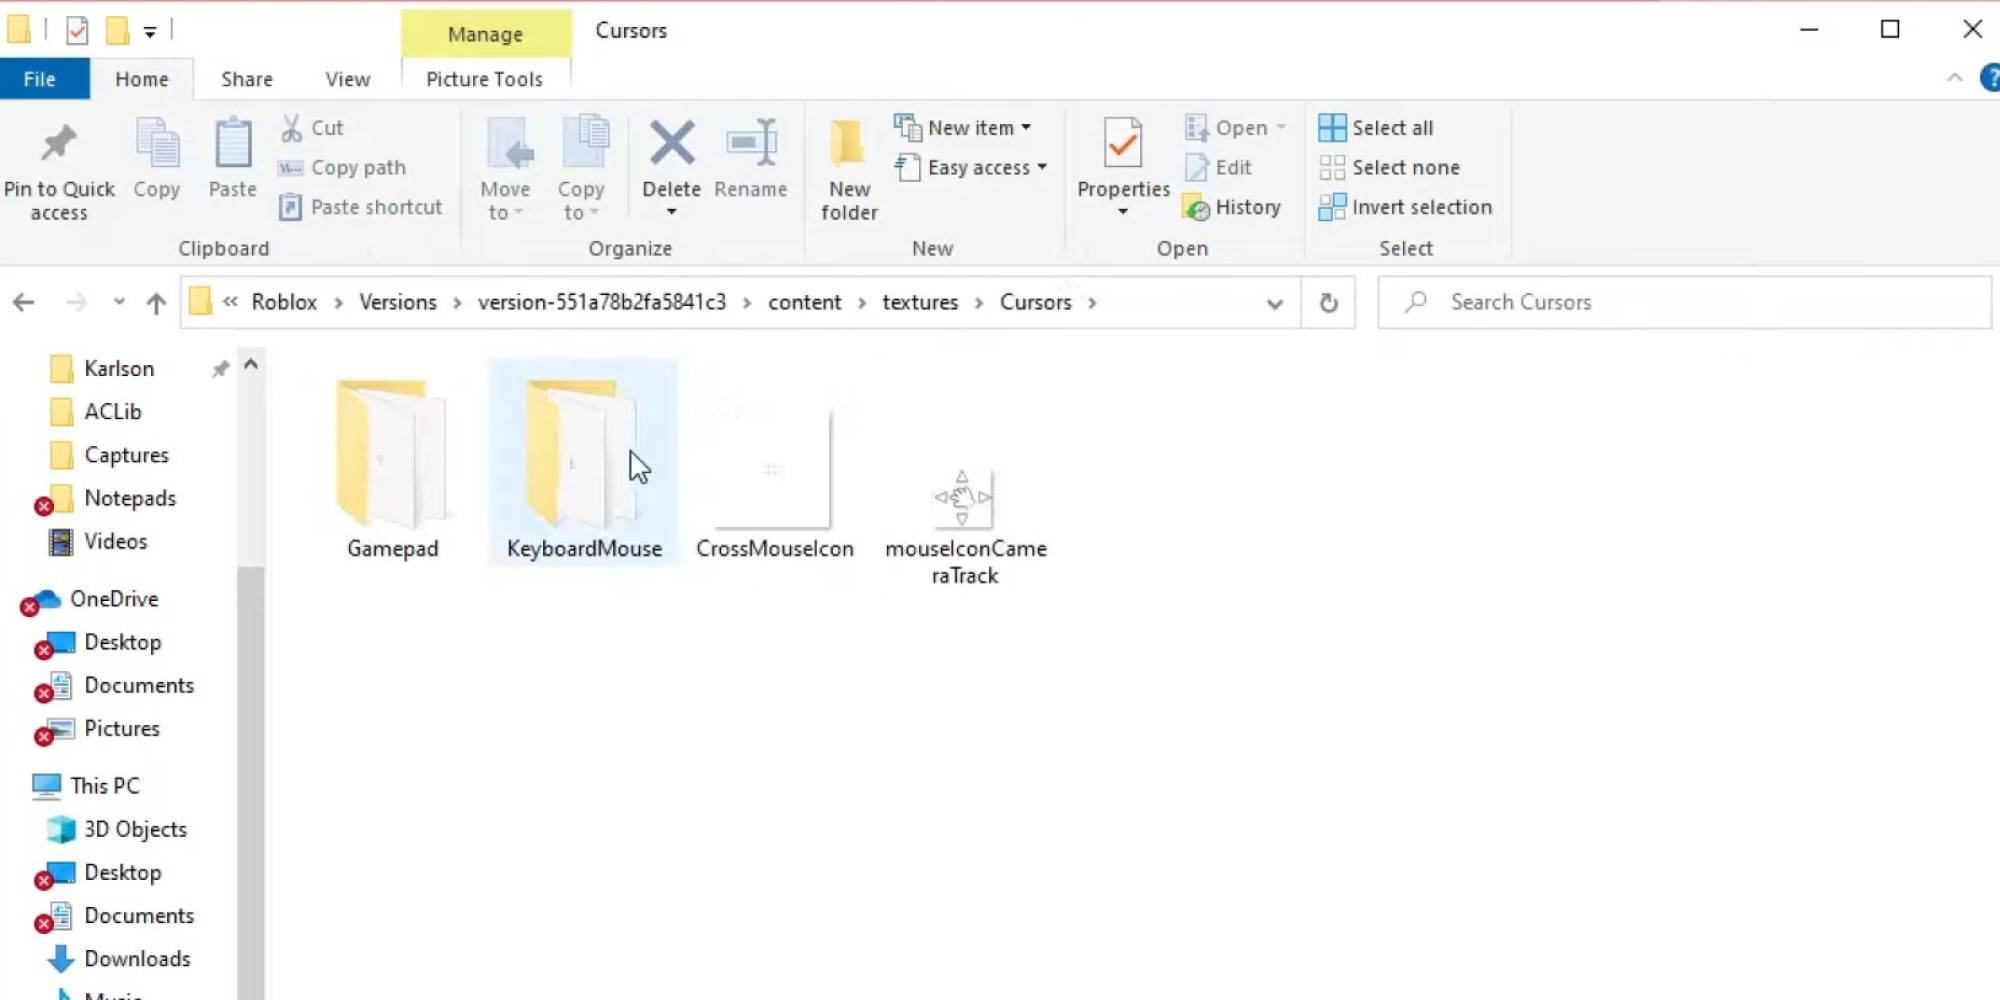Click the Rename icon

tap(751, 160)
